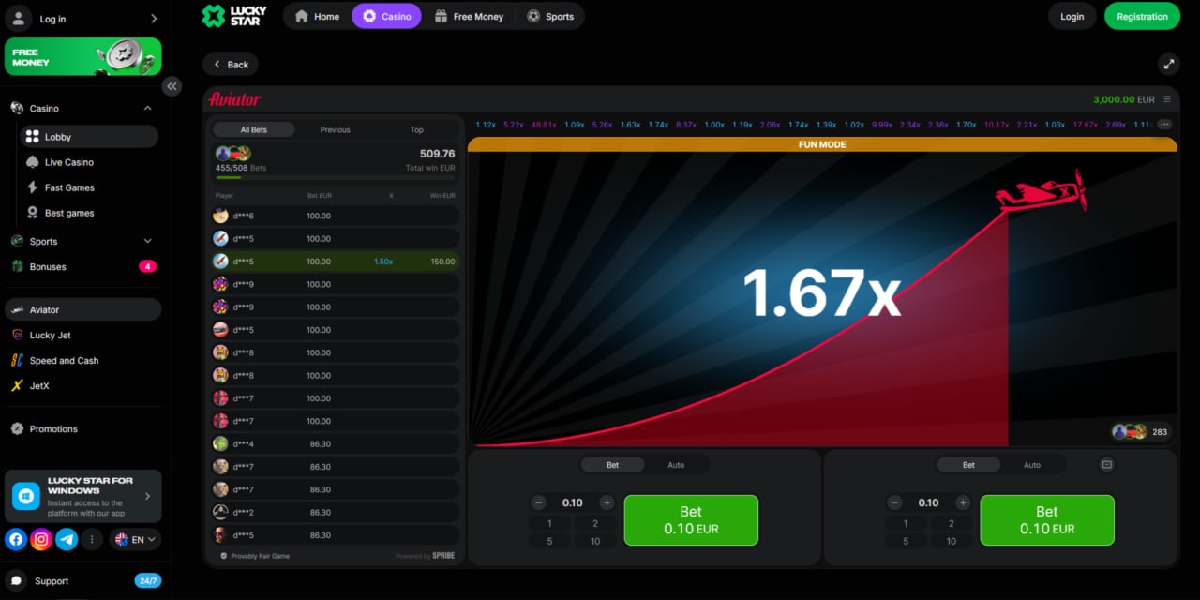The height and width of the screenshot is (600, 1200).
Task: Select Bet mode in first bet panel
Action: point(613,465)
